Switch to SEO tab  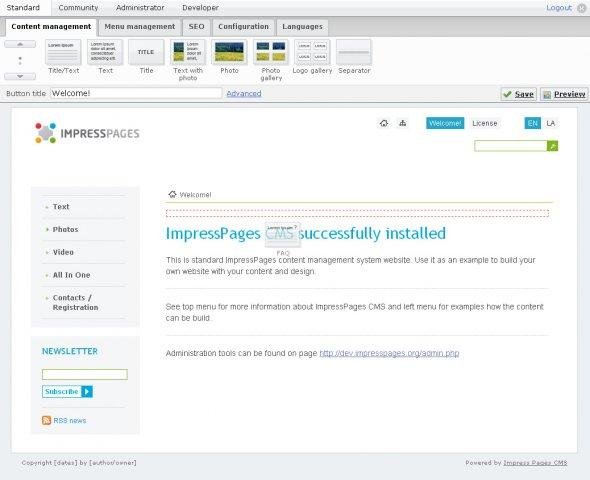(x=196, y=27)
